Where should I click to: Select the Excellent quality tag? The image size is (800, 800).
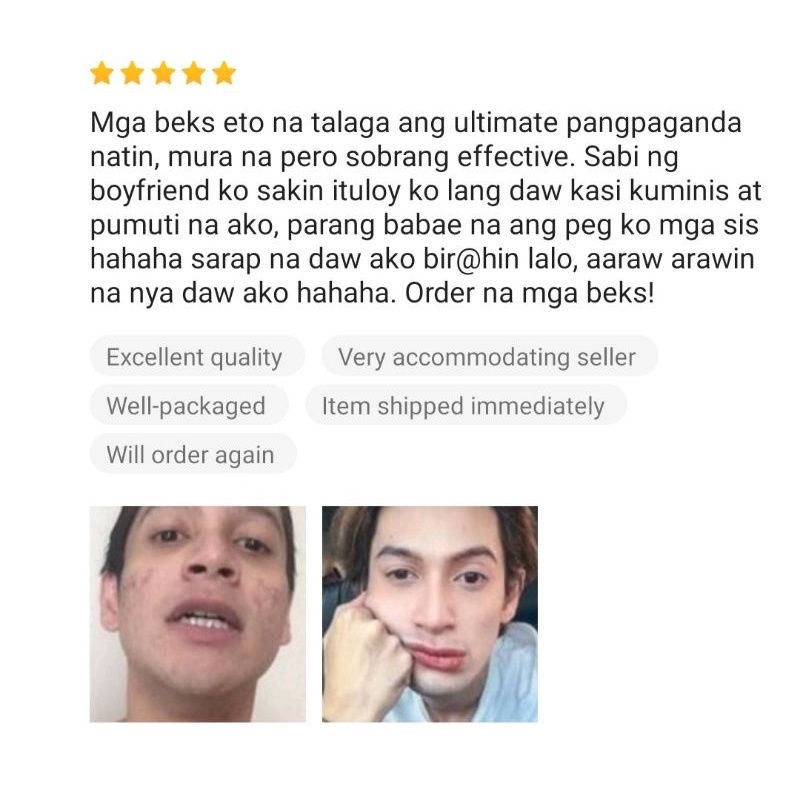click(x=197, y=356)
